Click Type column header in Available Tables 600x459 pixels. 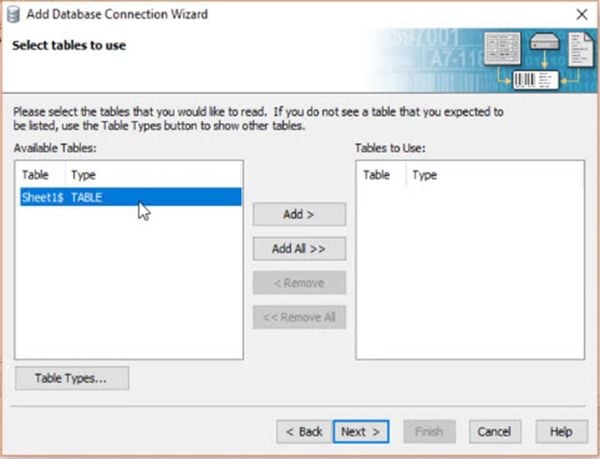tap(84, 175)
